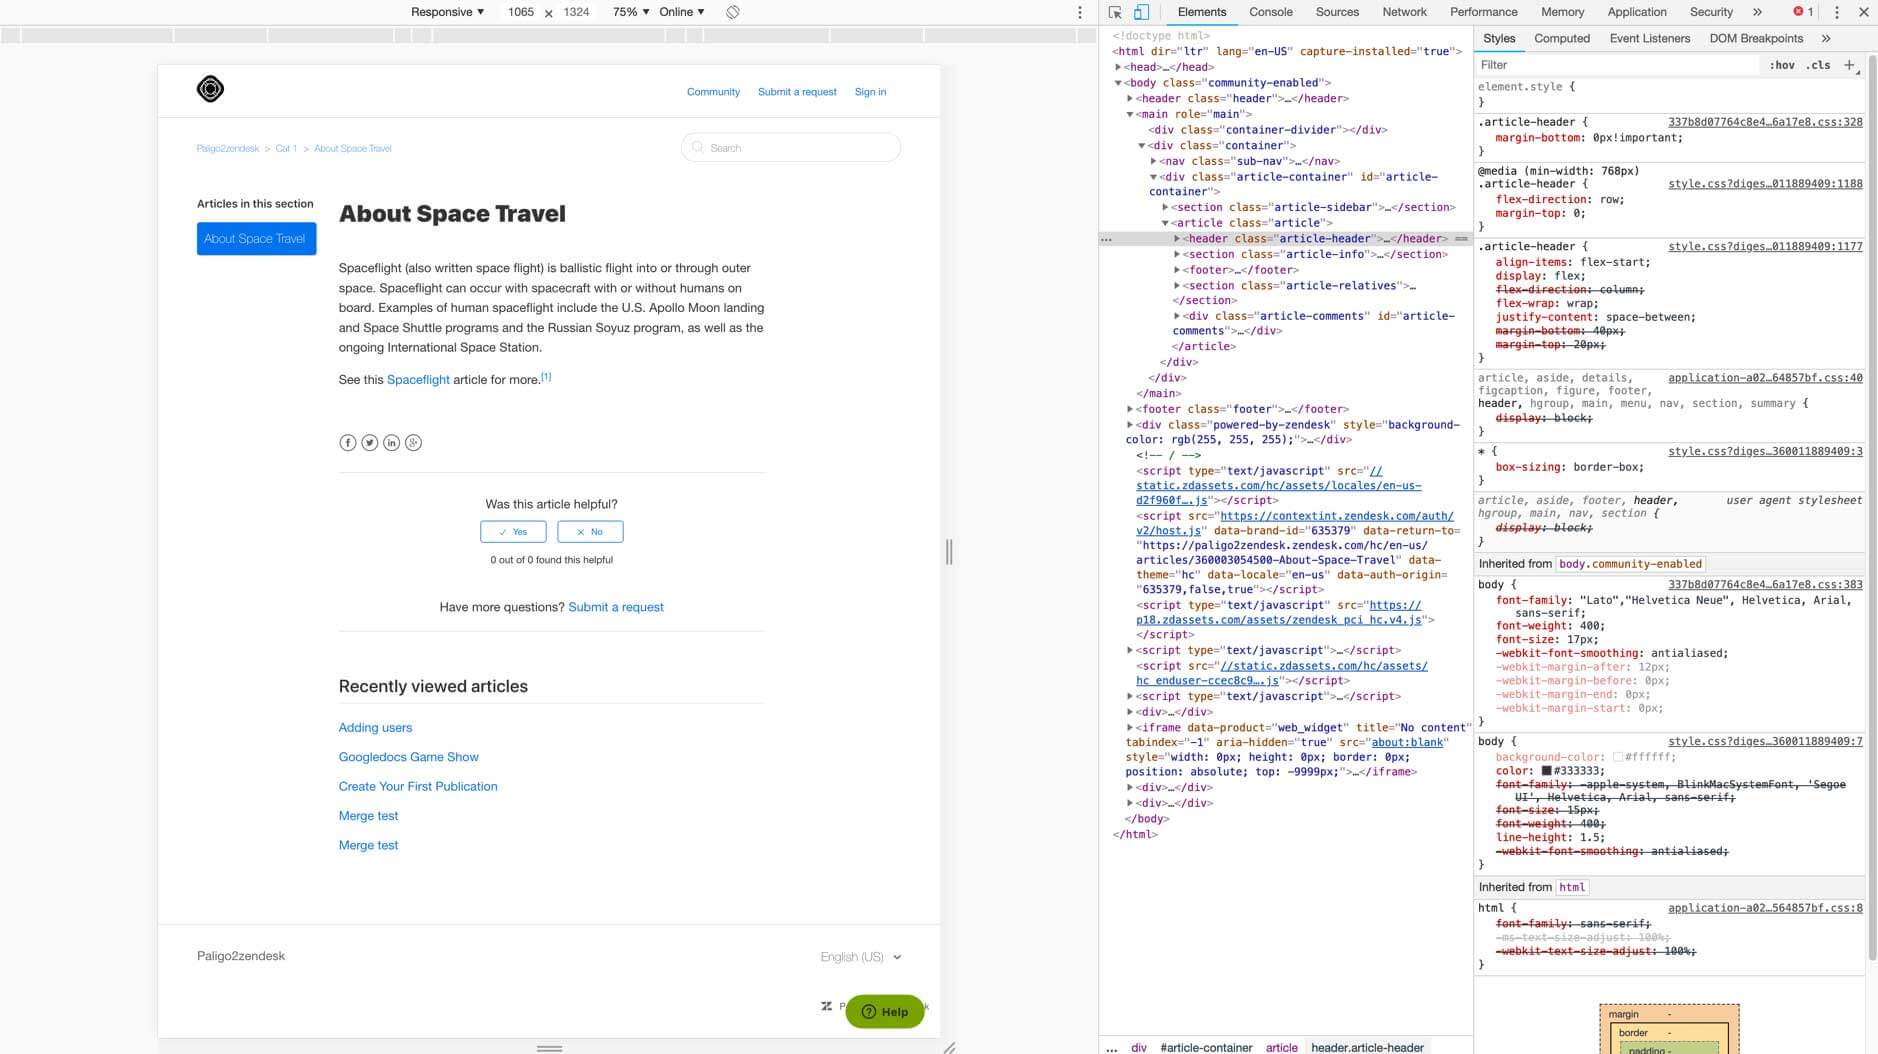Open the Responsive device dropdown
This screenshot has height=1054, width=1878.
point(445,12)
